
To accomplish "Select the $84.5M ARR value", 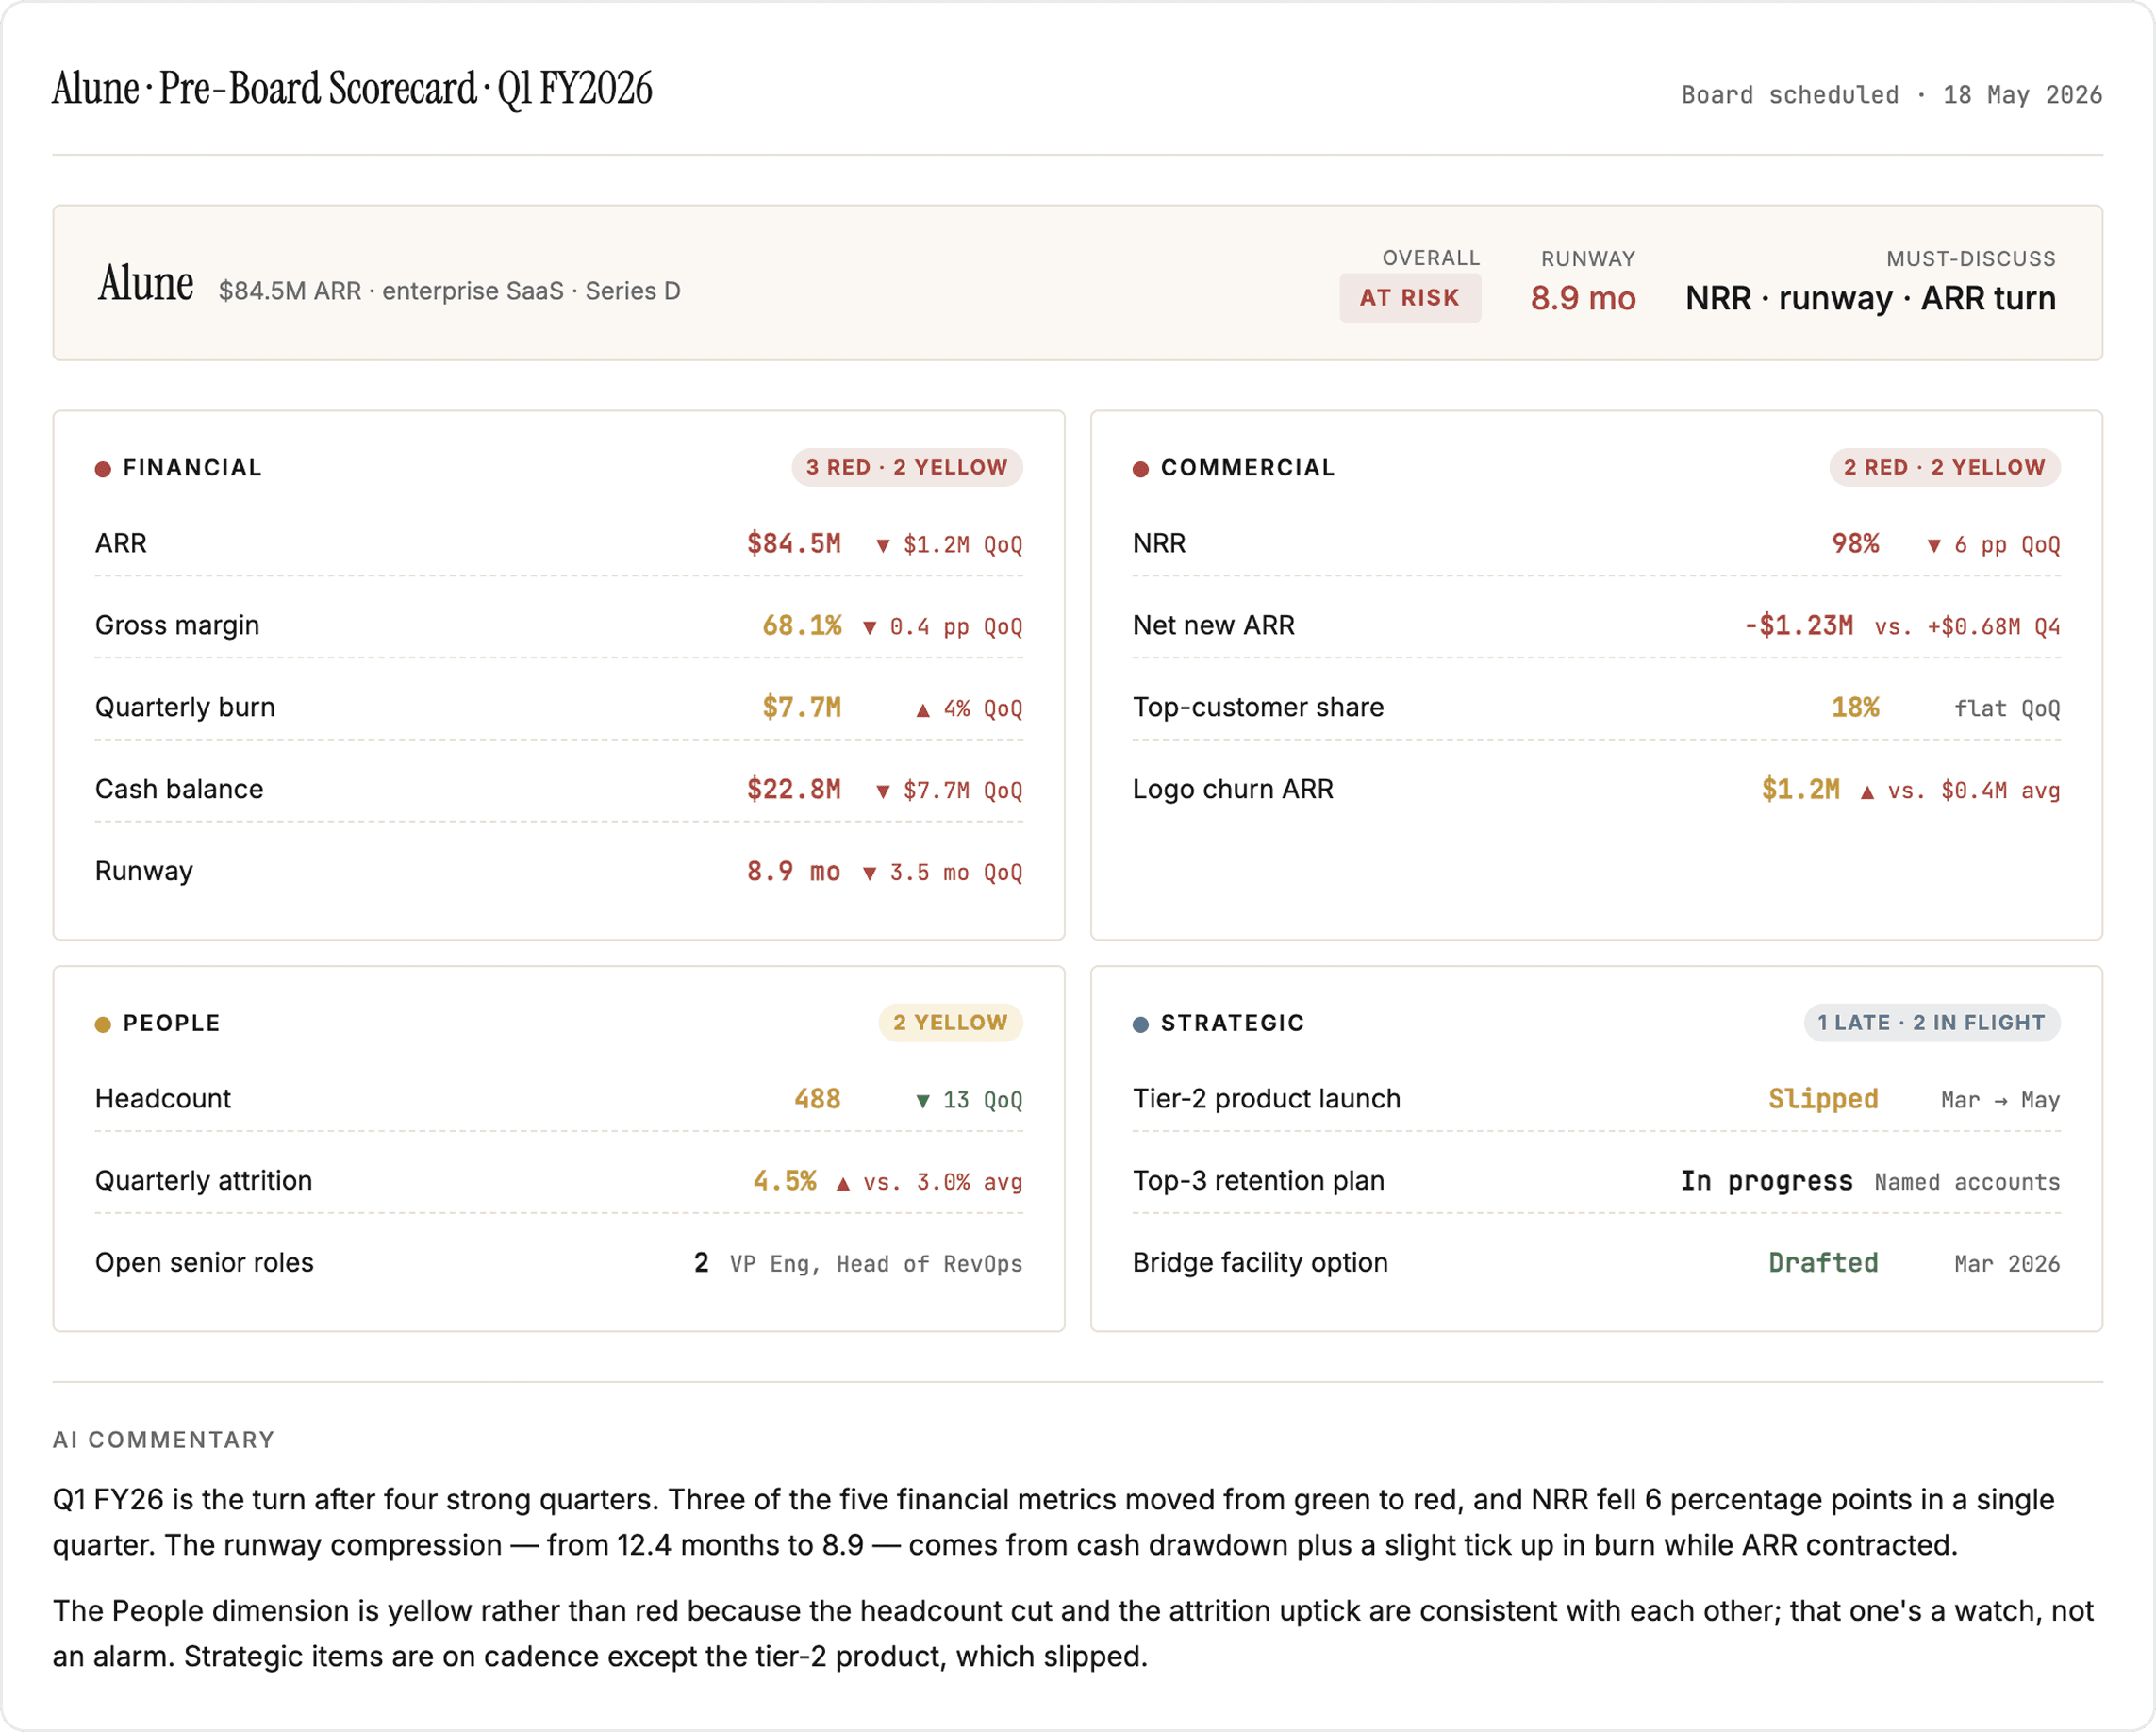I will [x=794, y=544].
